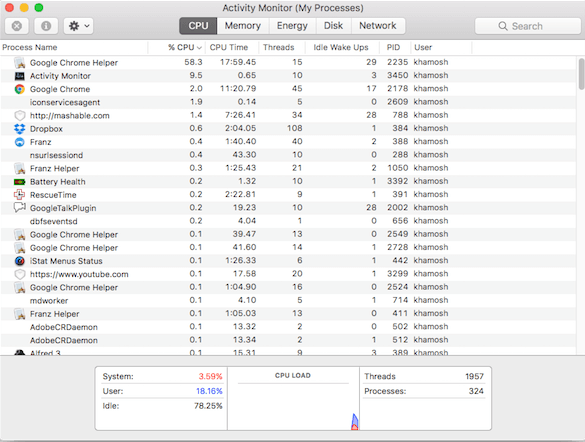
Task: Click the vertical scrollbar thumb
Action: pos(581,74)
